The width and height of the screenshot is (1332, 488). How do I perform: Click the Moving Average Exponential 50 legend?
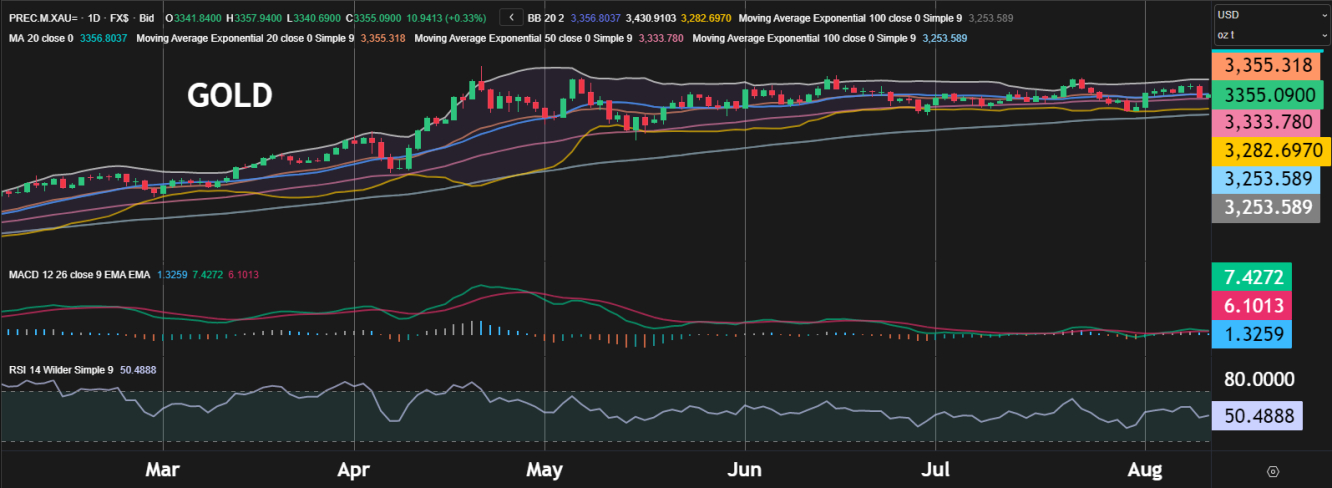[x=522, y=38]
